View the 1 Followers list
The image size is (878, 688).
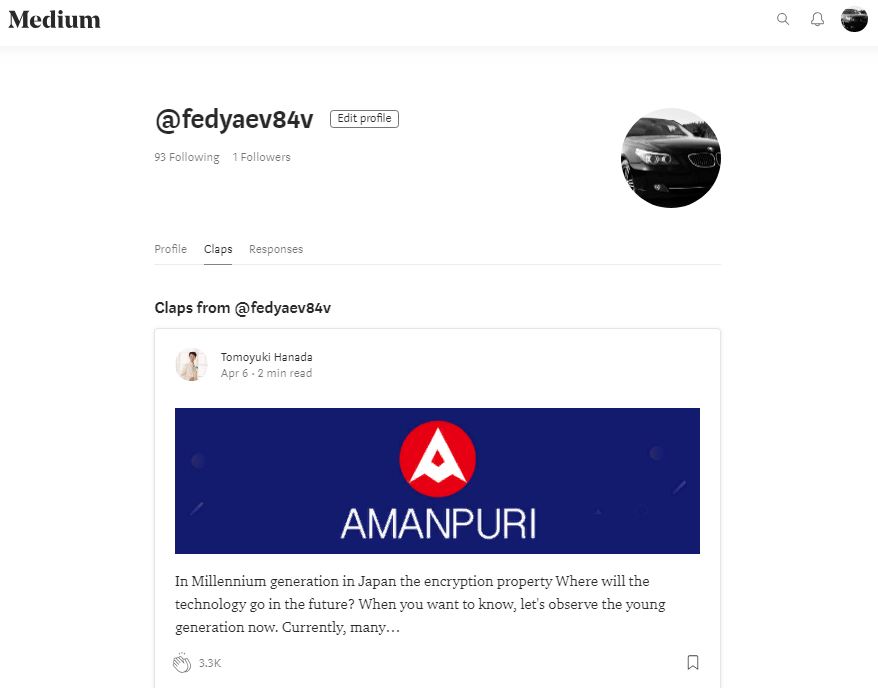[x=261, y=157]
